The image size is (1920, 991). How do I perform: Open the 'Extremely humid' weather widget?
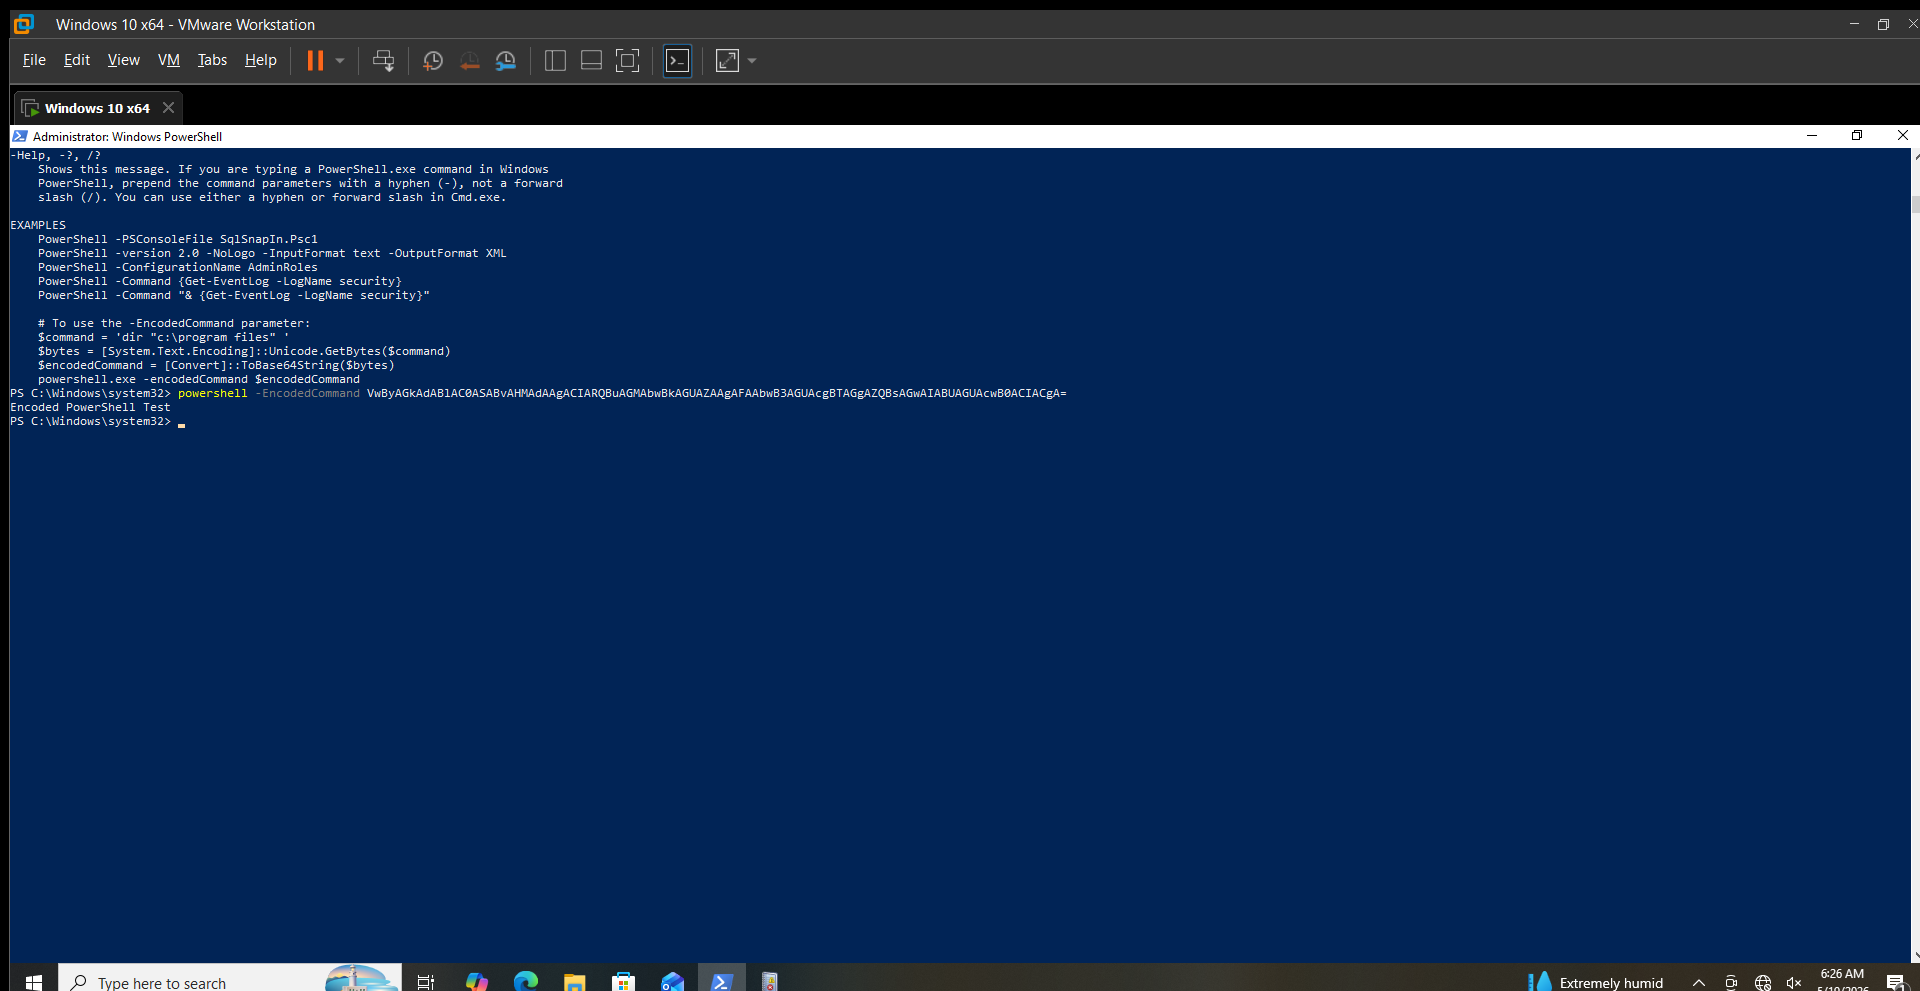click(x=1597, y=982)
